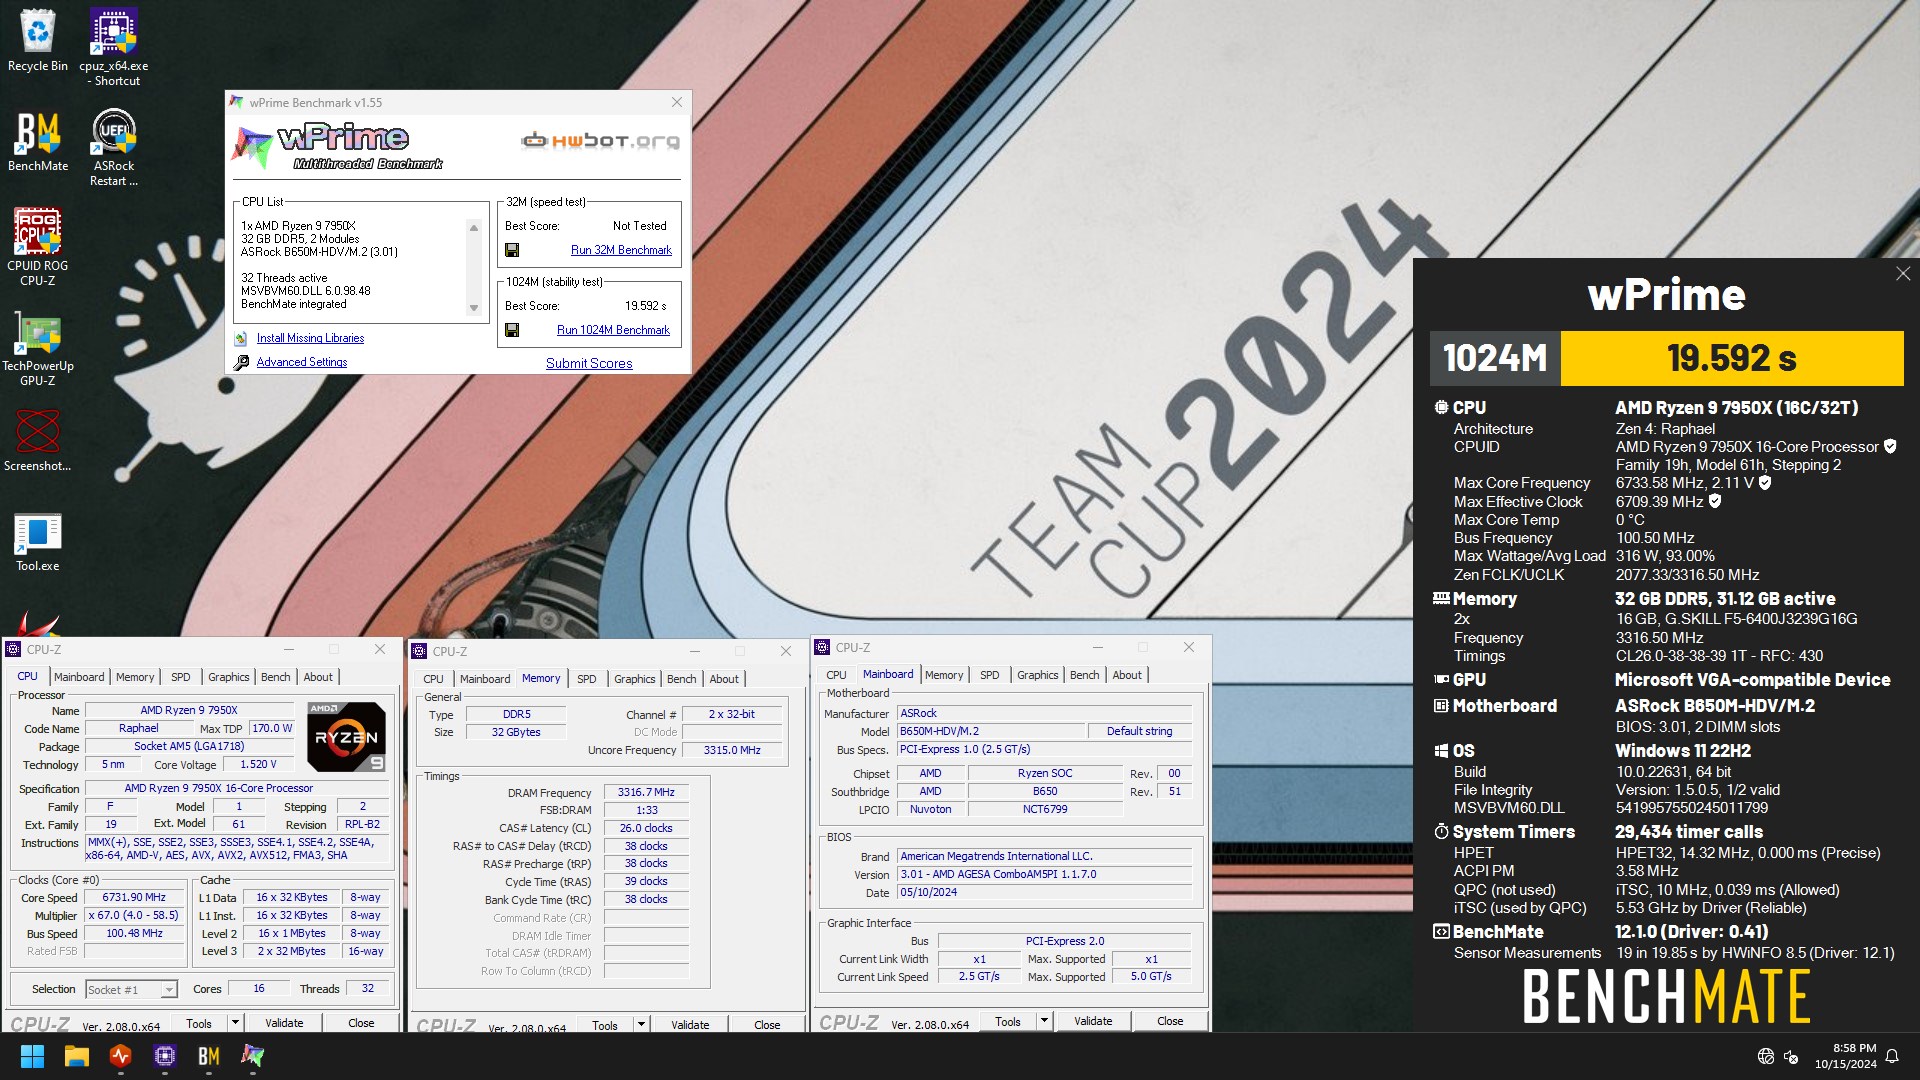The height and width of the screenshot is (1080, 1920).
Task: Open Bench tab in middle CPU-Z window
Action: tap(682, 679)
